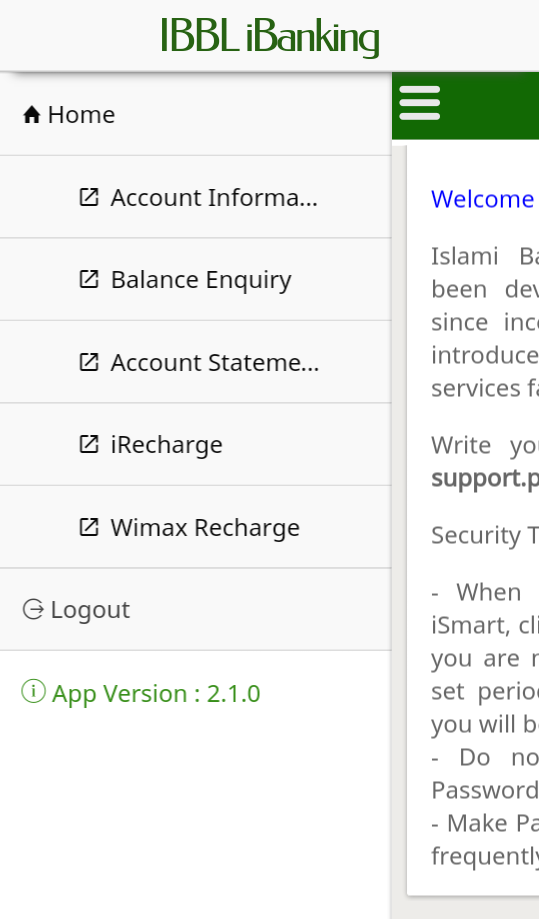The image size is (539, 919).
Task: Click the Account Information external-link icon
Action: 88,198
